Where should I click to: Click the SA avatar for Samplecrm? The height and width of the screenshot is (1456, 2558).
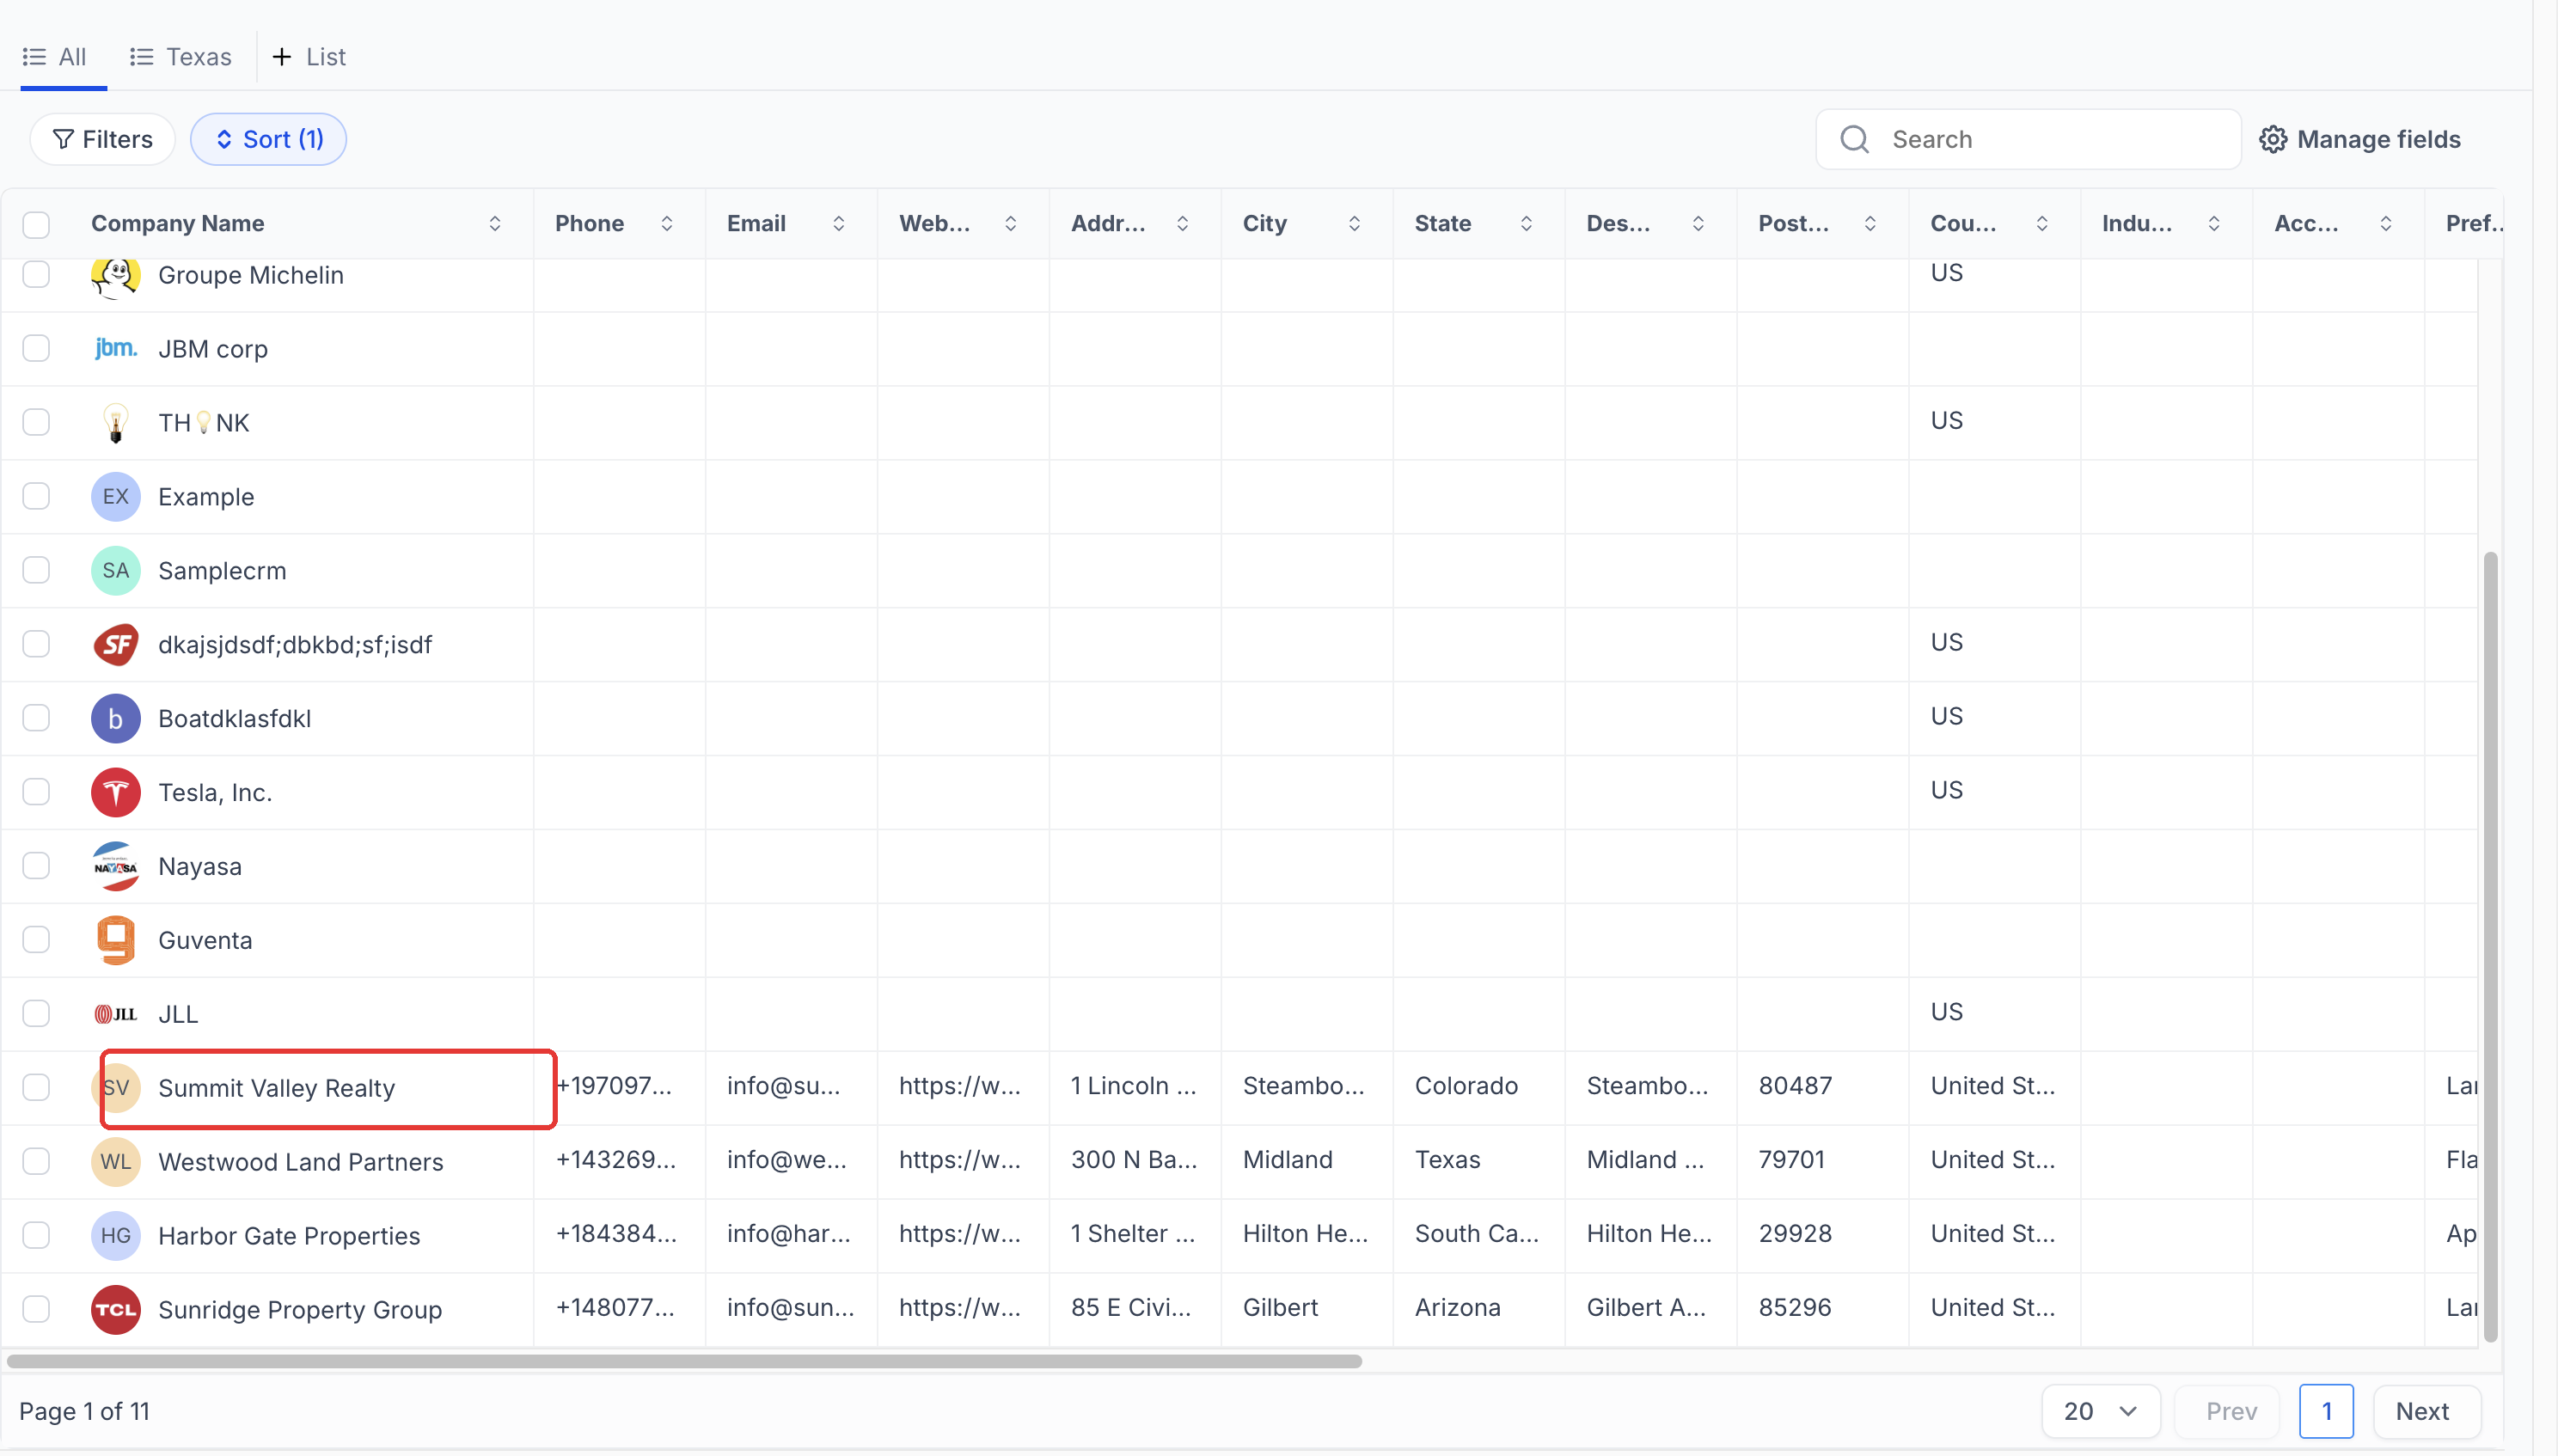pyautogui.click(x=115, y=571)
